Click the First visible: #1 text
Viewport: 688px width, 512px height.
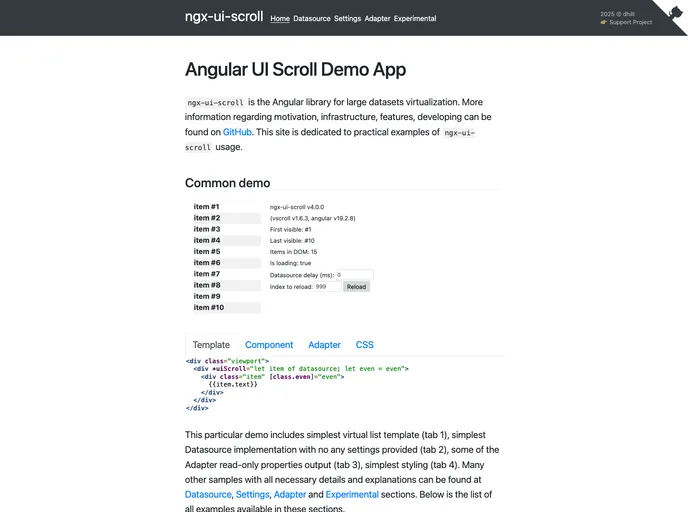(x=290, y=229)
